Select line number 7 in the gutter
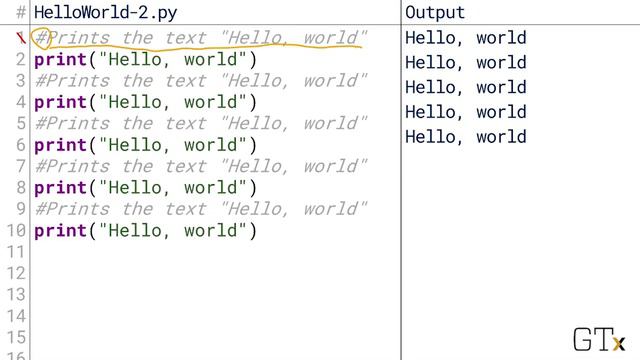Image resolution: width=640 pixels, height=360 pixels. 20,166
